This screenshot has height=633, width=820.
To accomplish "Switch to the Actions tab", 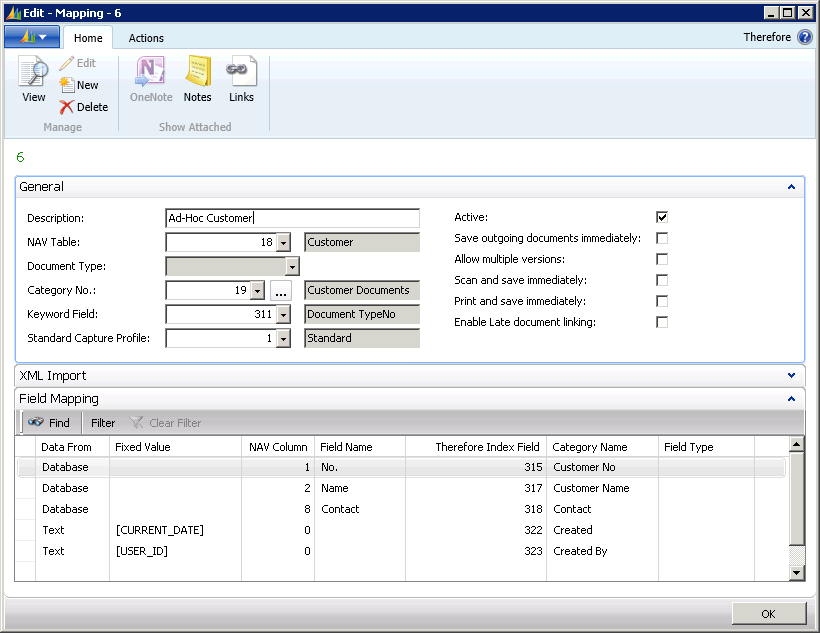I will 146,38.
